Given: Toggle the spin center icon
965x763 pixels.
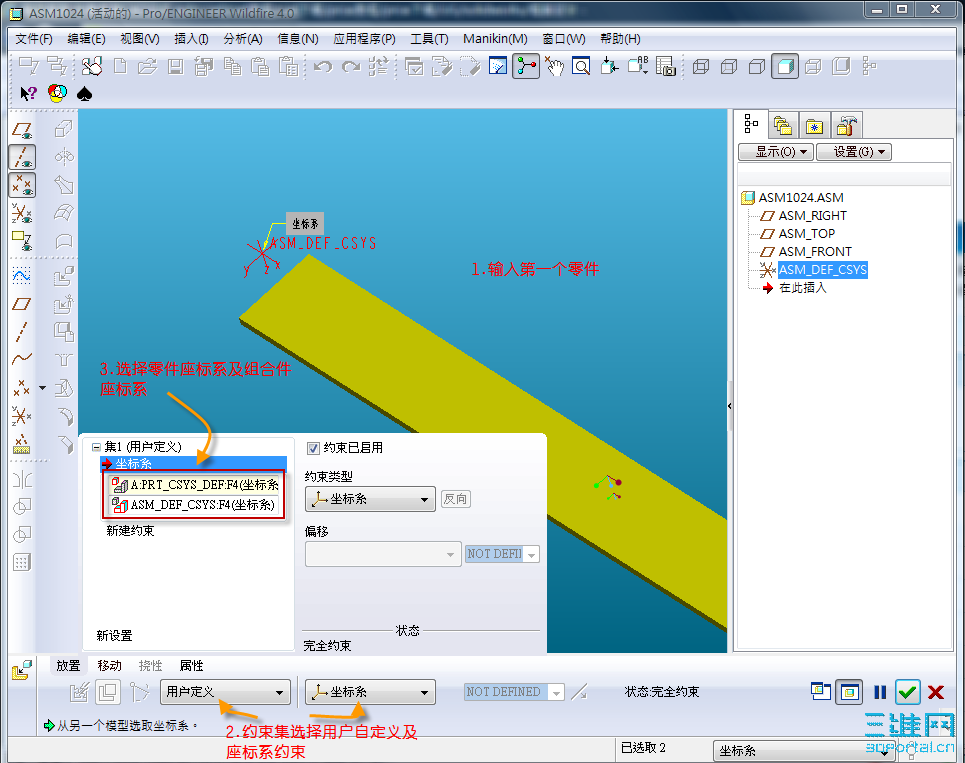Looking at the screenshot, I should (x=526, y=66).
